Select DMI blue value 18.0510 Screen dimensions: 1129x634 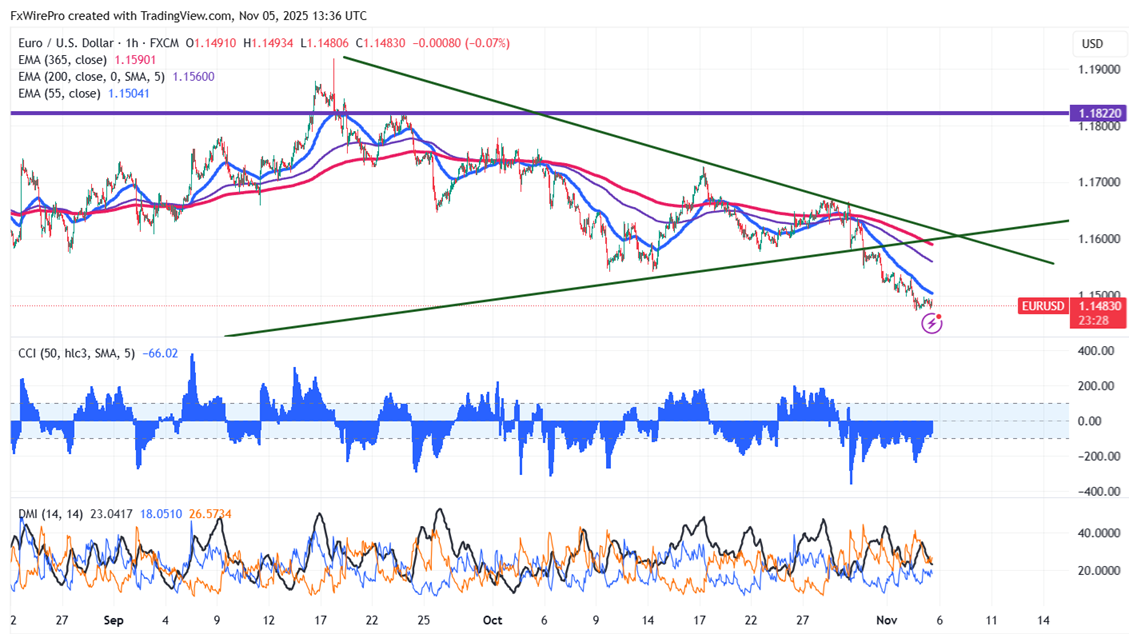(161, 514)
